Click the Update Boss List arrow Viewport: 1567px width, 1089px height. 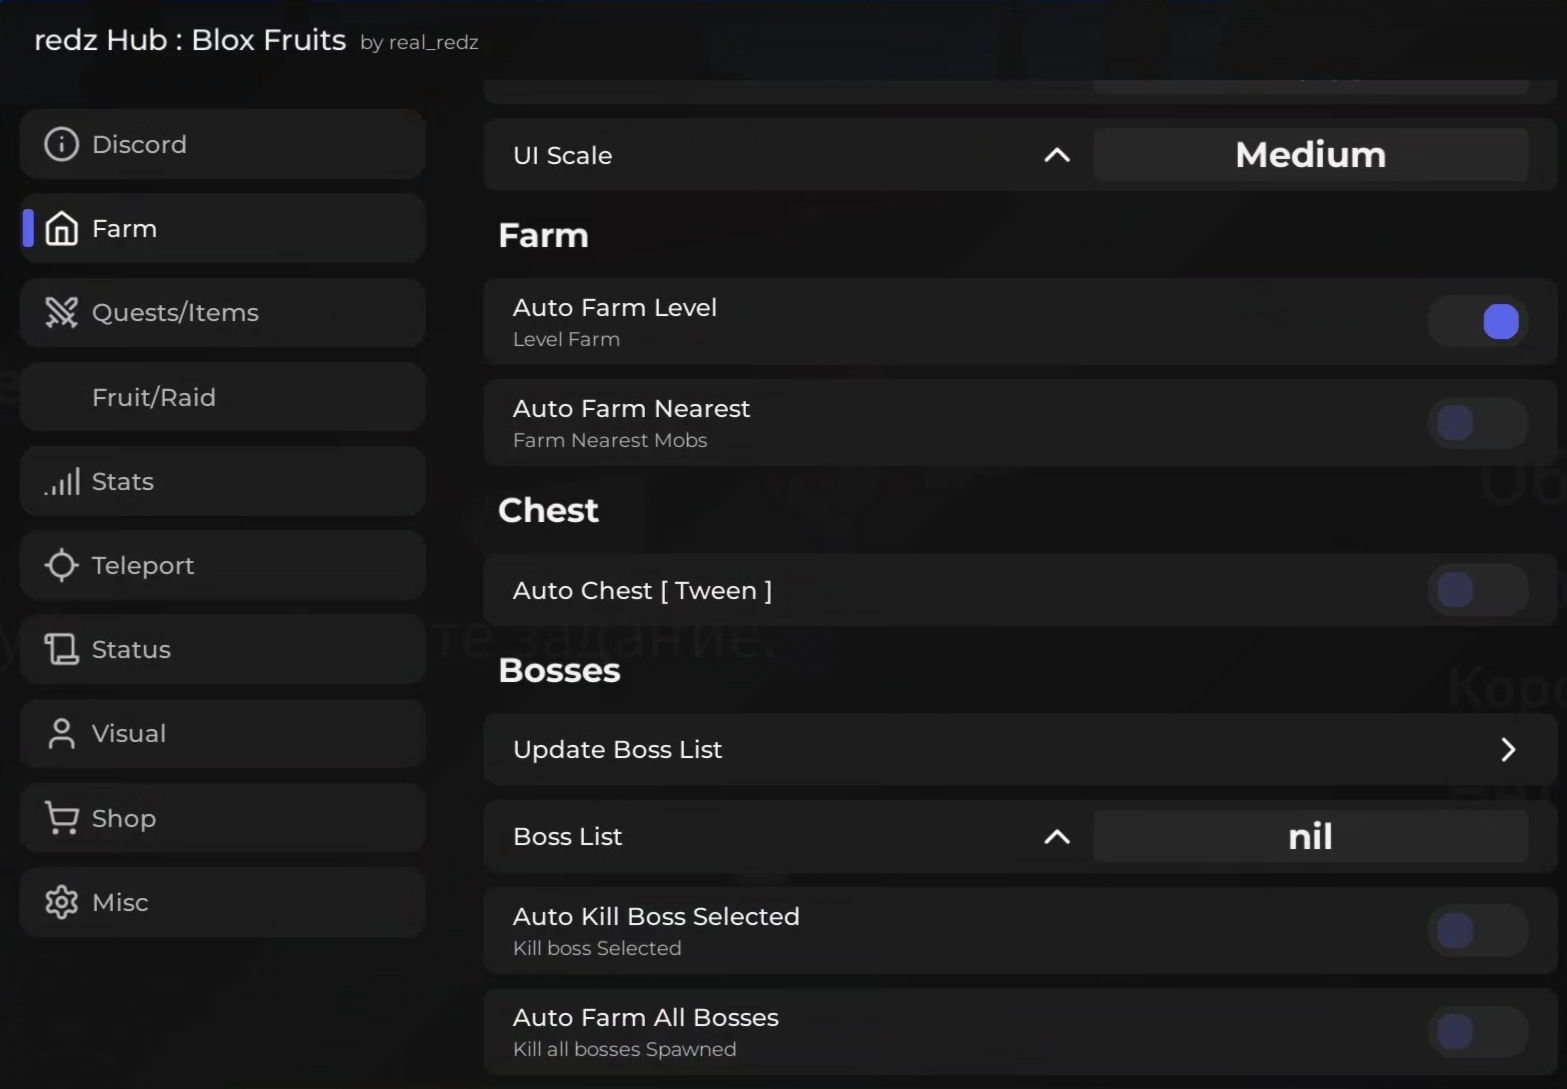[x=1508, y=750]
